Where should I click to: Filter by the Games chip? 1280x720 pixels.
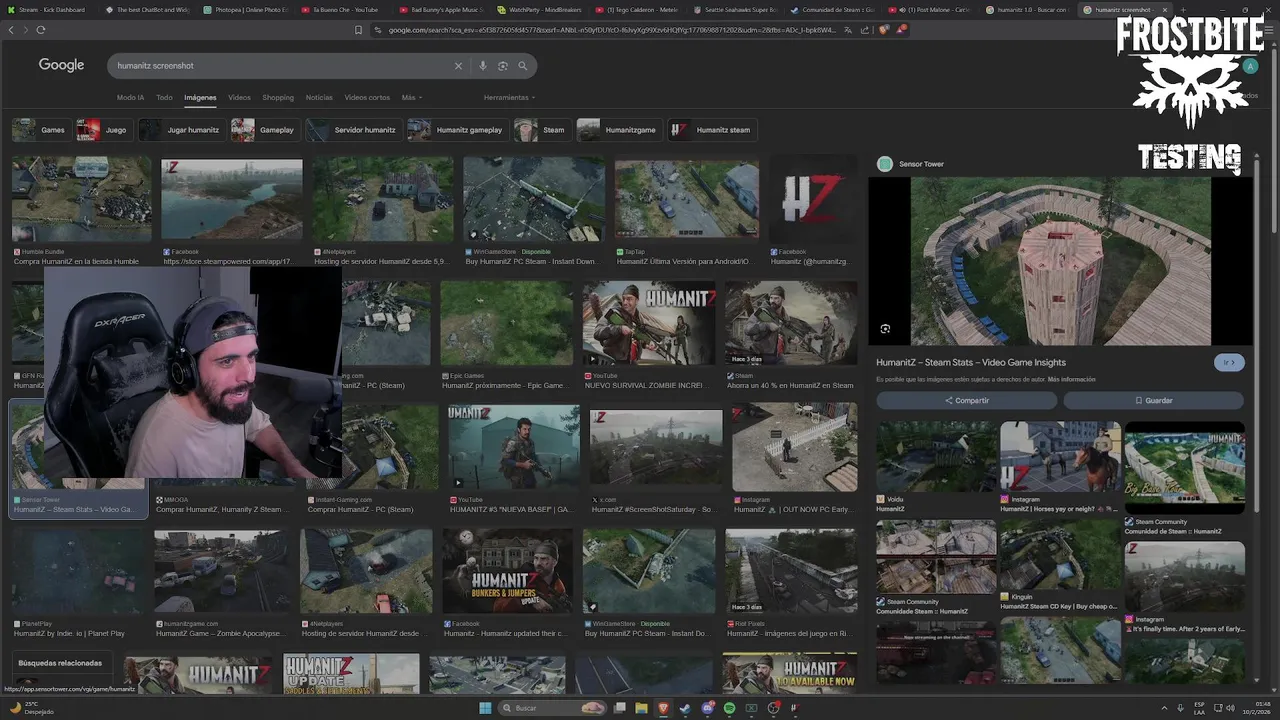tap(40, 130)
